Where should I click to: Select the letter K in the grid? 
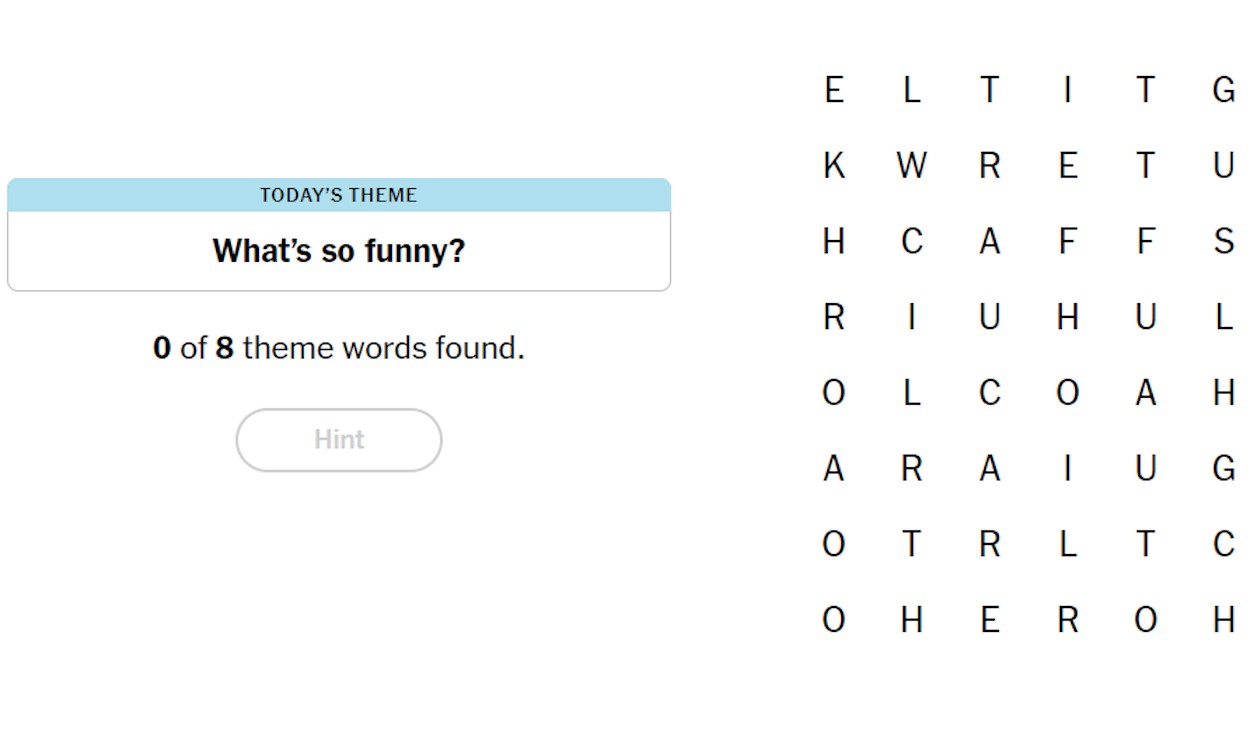(x=834, y=165)
